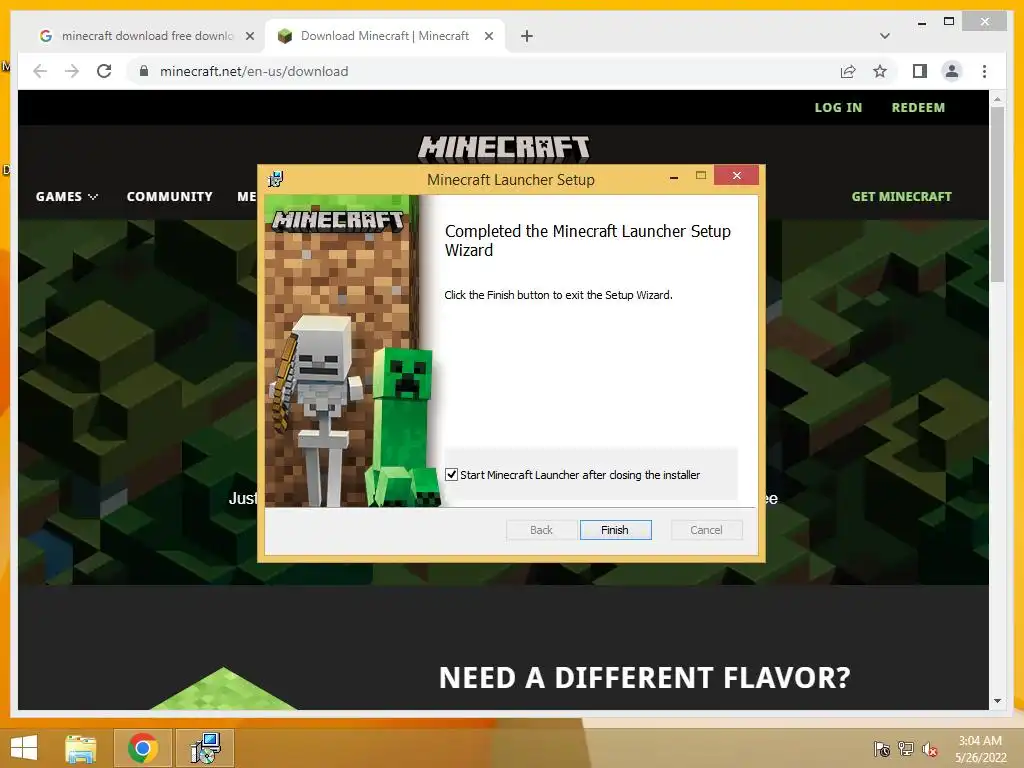Open File Explorer from taskbar
This screenshot has height=768, width=1024.
click(81, 748)
